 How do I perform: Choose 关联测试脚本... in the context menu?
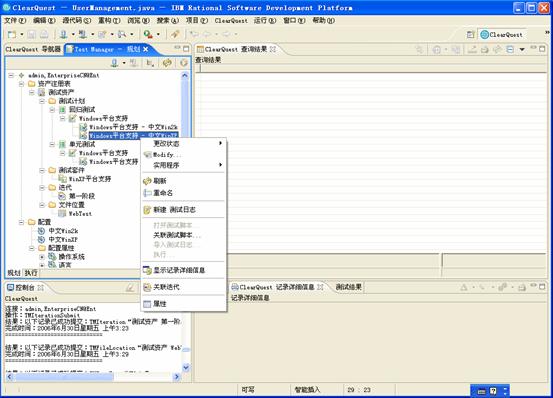tap(183, 235)
